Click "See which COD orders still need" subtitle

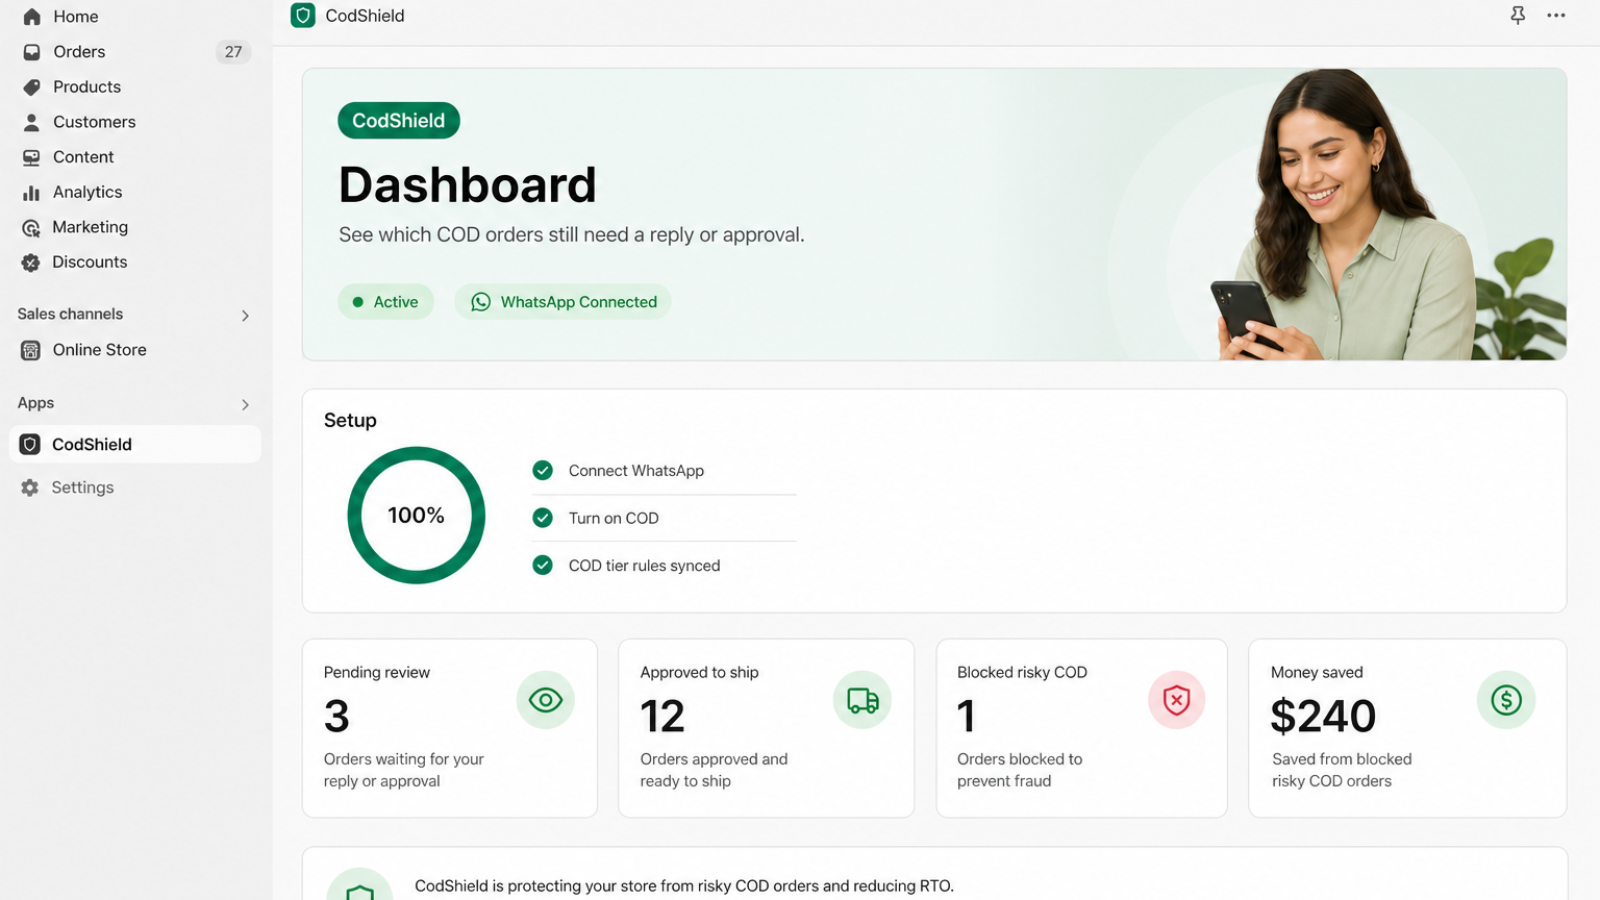(x=572, y=235)
